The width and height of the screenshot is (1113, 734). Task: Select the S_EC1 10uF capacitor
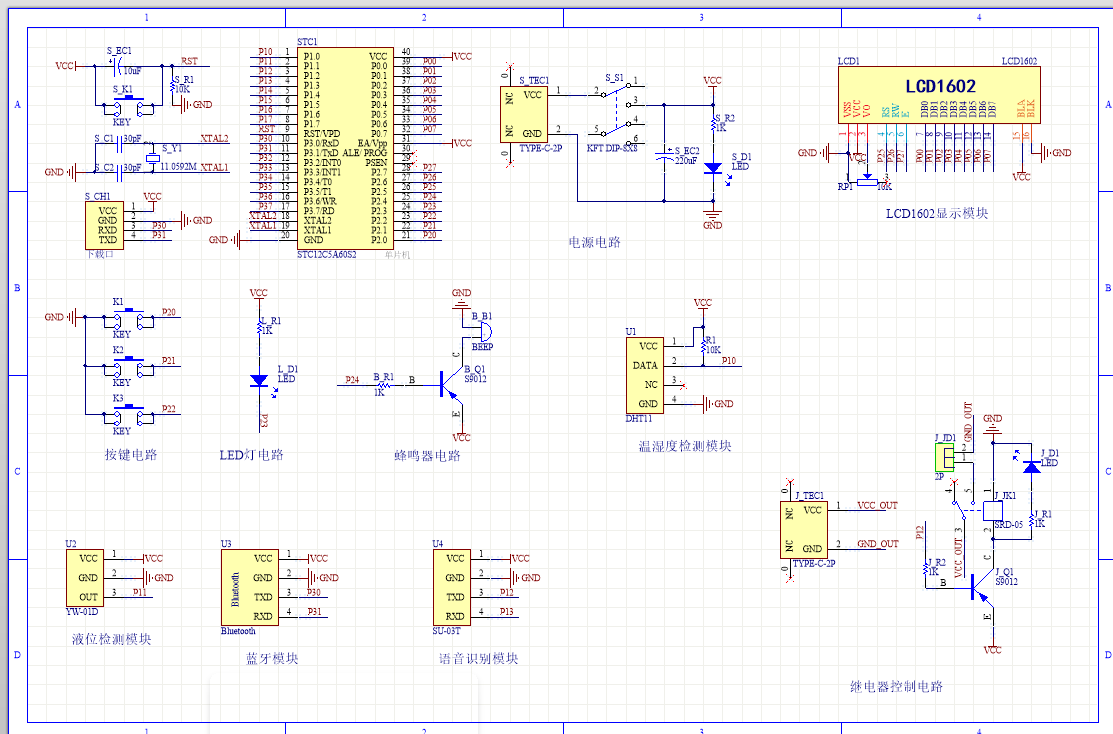coord(116,67)
